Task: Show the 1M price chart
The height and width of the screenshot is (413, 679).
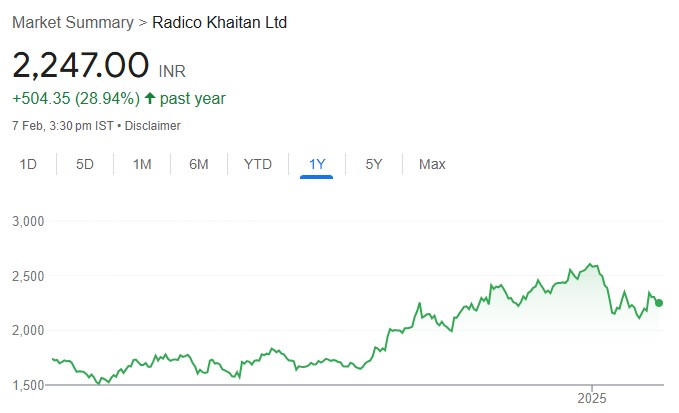Action: (142, 164)
